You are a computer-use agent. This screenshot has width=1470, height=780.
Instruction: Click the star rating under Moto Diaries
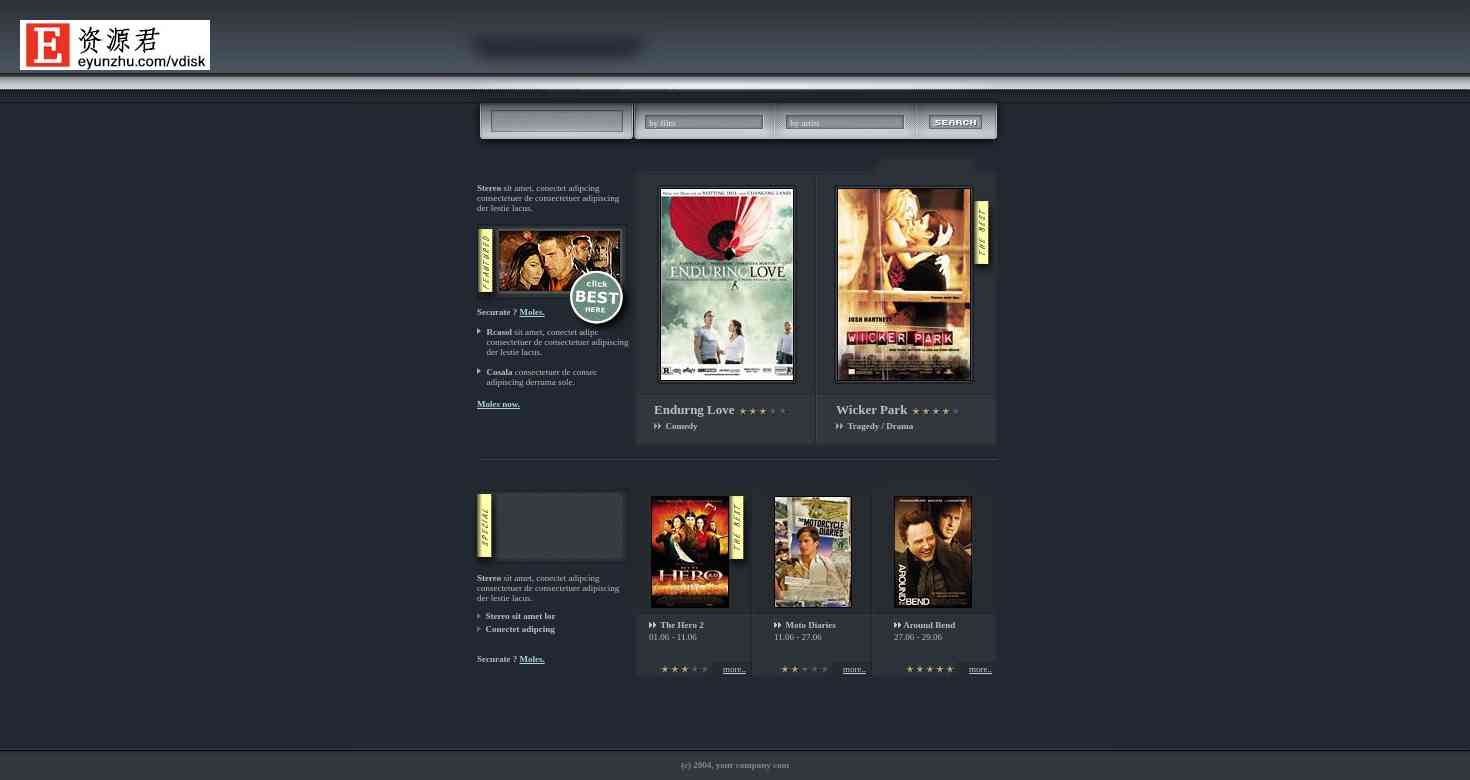click(805, 669)
